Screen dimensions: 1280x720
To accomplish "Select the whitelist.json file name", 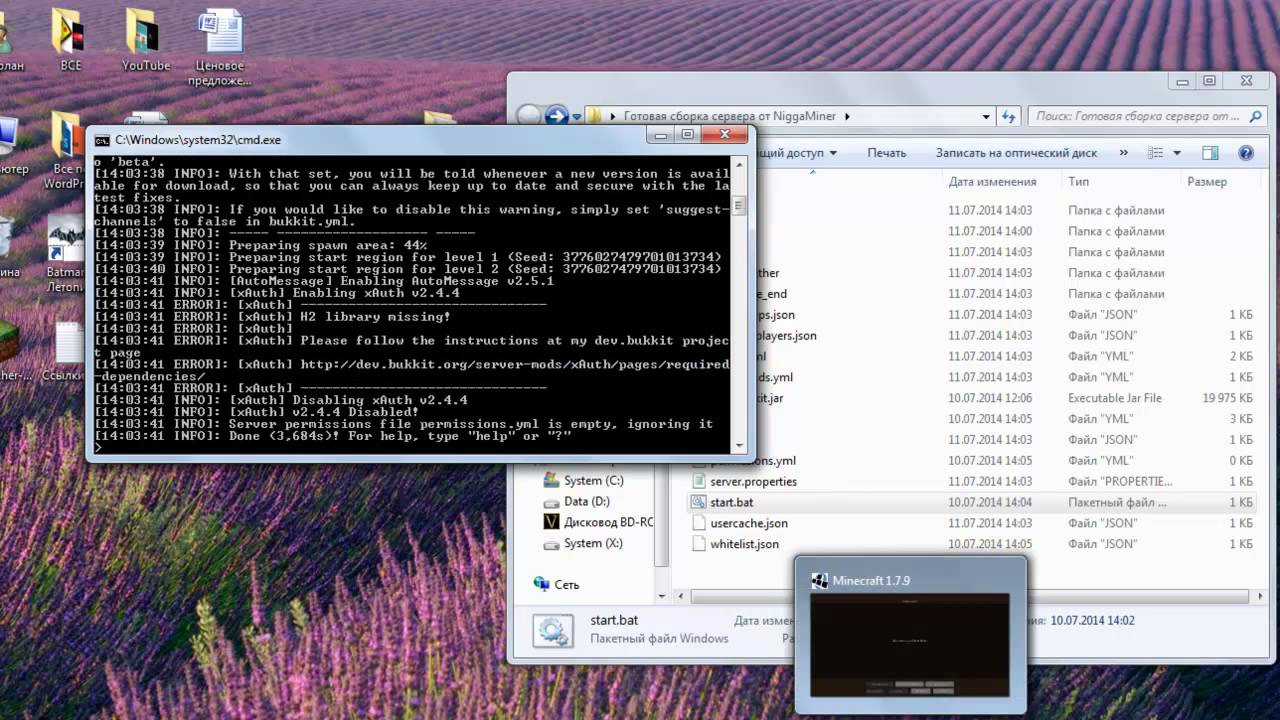I will point(744,544).
